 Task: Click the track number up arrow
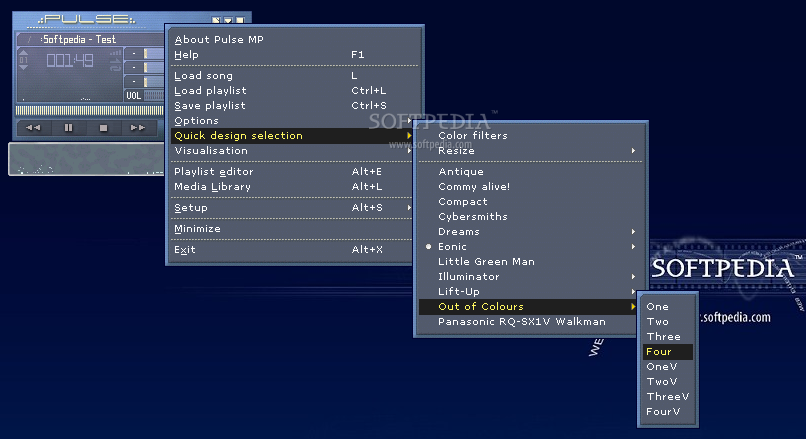tap(24, 52)
